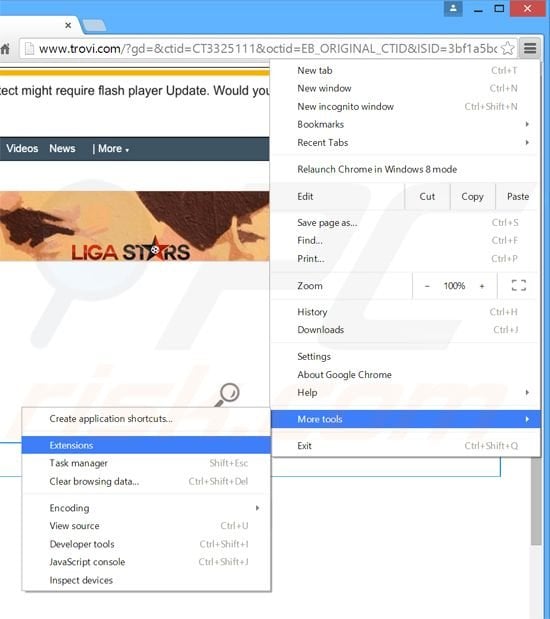Viewport: 550px width, 619px height.
Task: Expand the Recent Tabs submenu
Action: click(x=405, y=143)
